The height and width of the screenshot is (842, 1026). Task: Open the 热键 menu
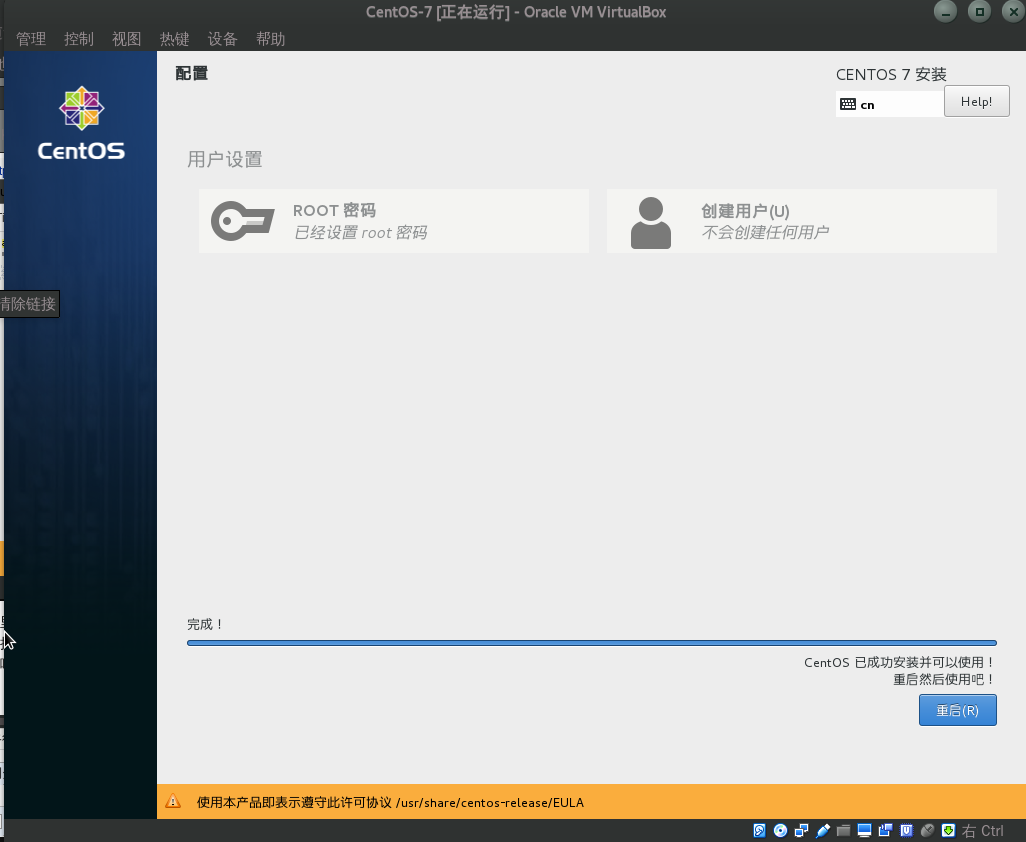pos(174,39)
